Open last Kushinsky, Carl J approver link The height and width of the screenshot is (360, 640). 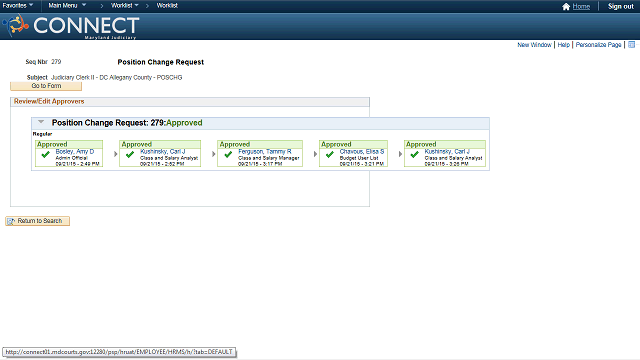[447, 151]
